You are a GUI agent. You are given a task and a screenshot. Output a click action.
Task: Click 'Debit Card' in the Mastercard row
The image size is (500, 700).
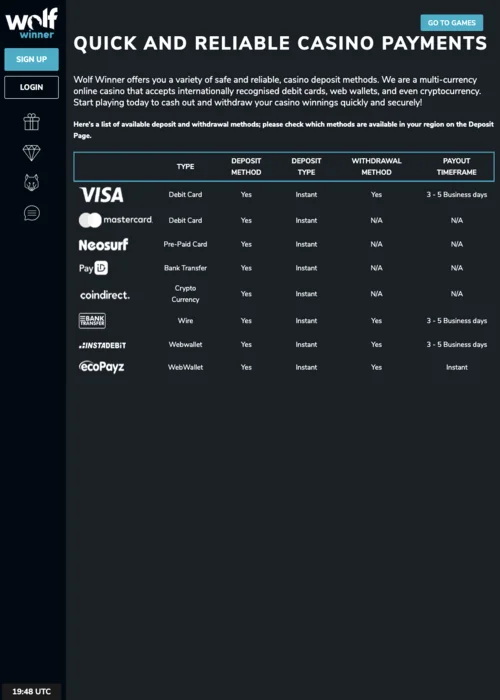[x=185, y=220]
